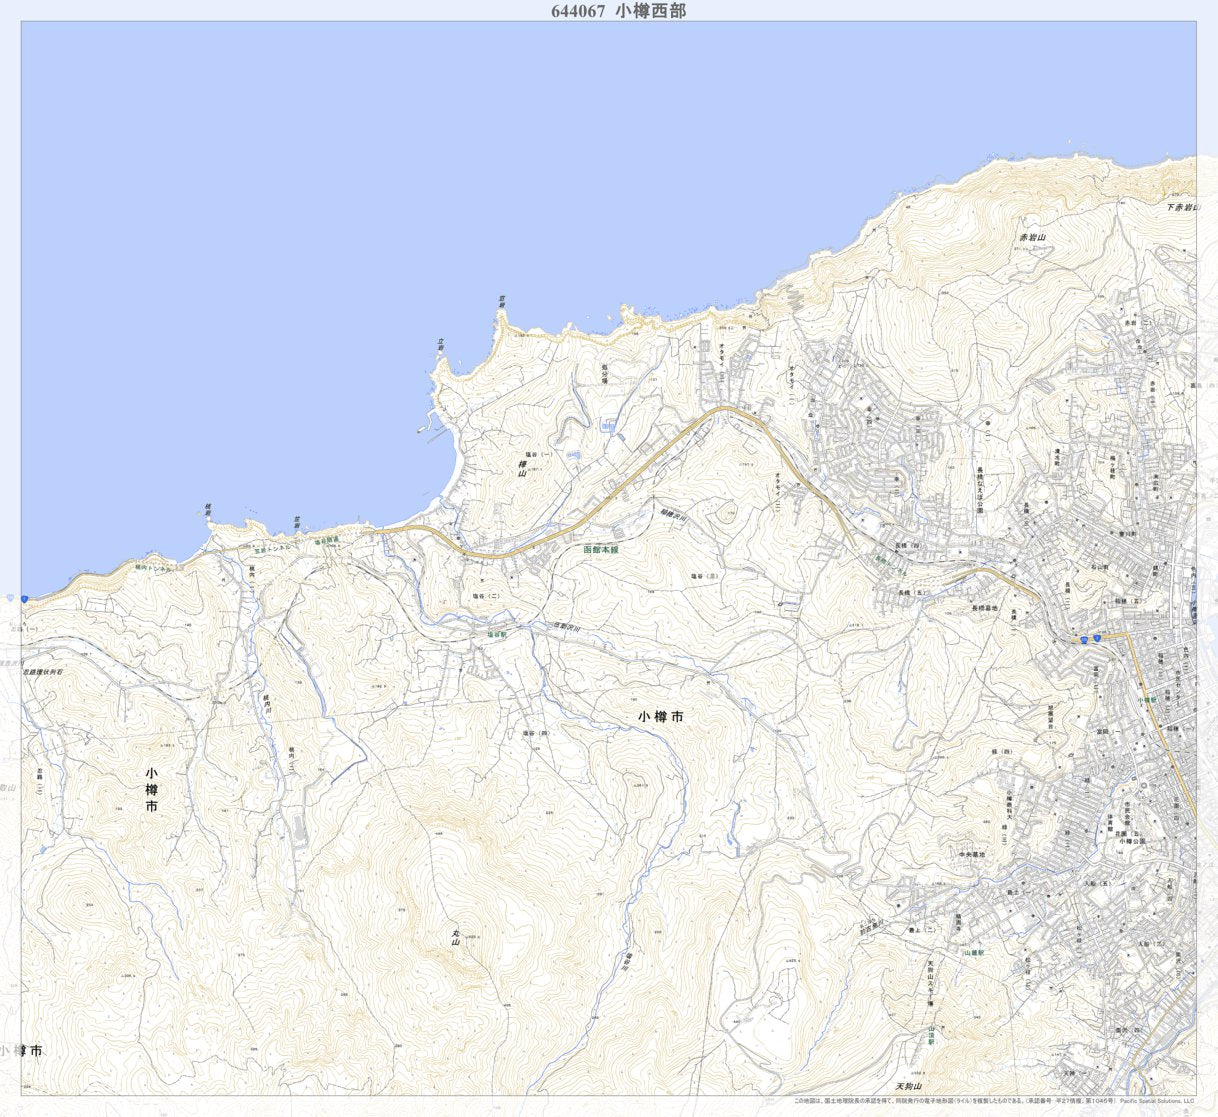Click the blue route shield at left map edge
Screen dimensions: 1218x1117
pos(24,598)
